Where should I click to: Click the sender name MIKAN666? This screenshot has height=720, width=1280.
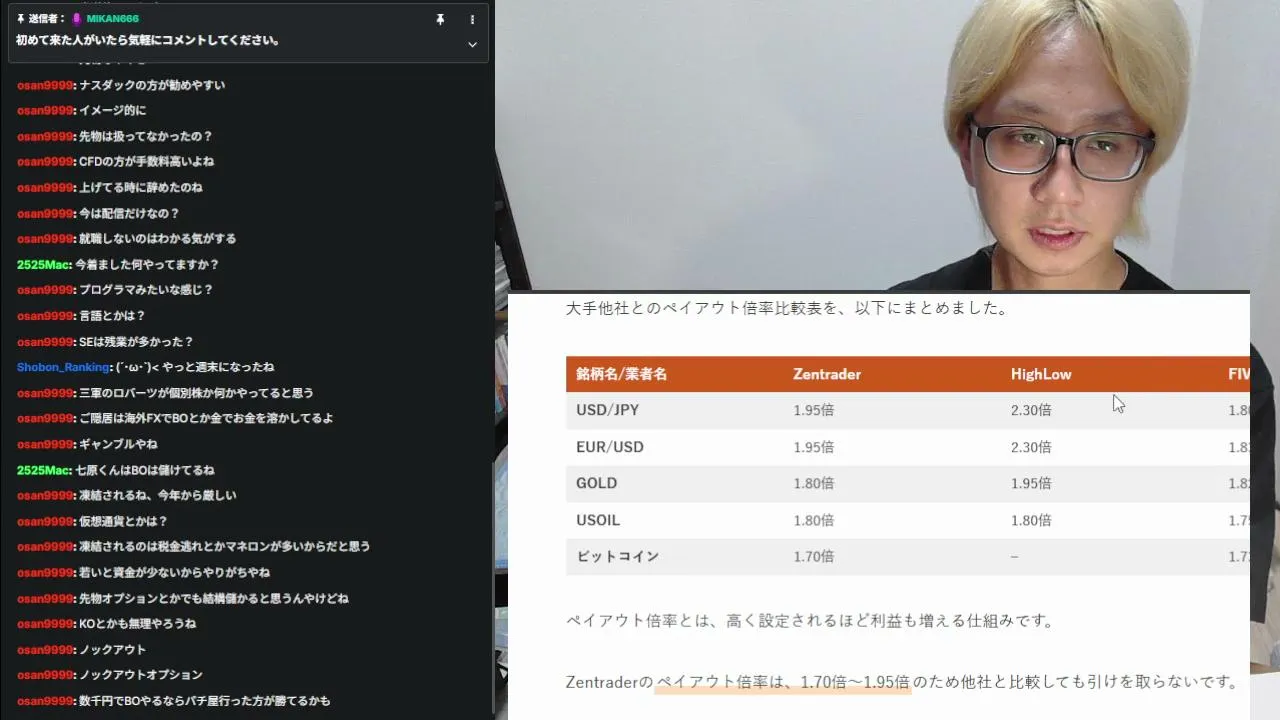113,19
